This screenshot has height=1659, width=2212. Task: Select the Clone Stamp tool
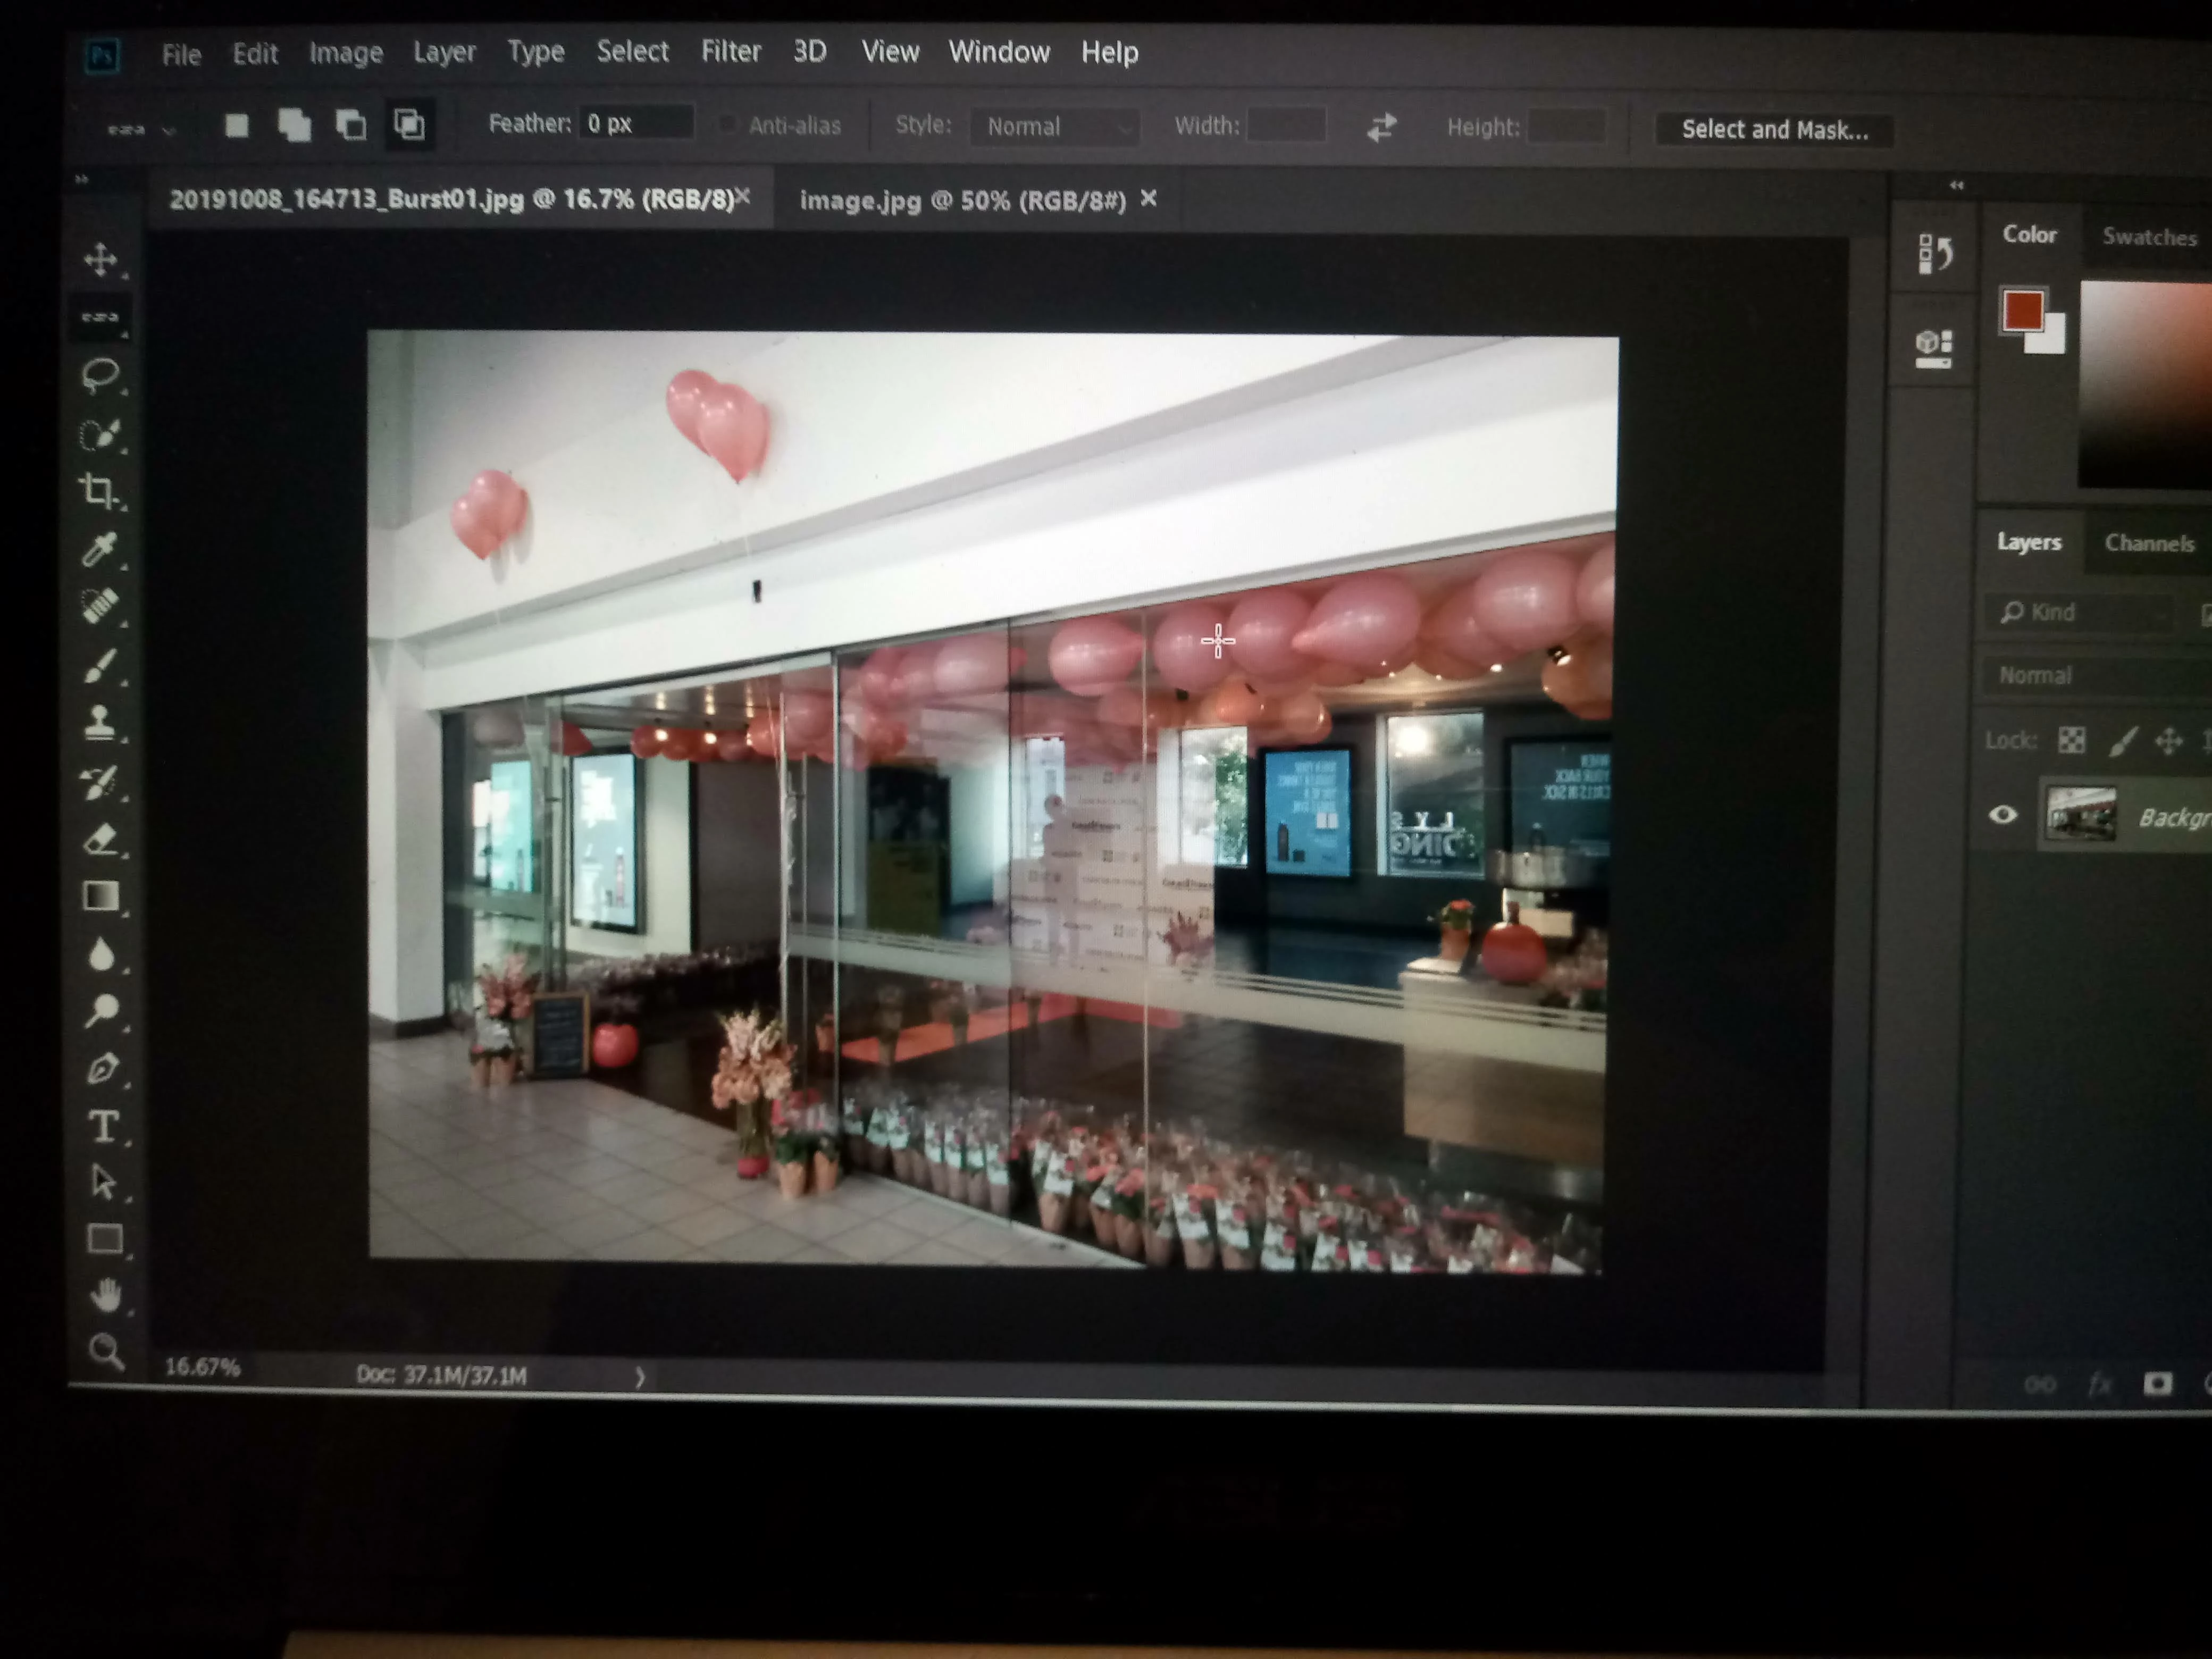click(100, 722)
